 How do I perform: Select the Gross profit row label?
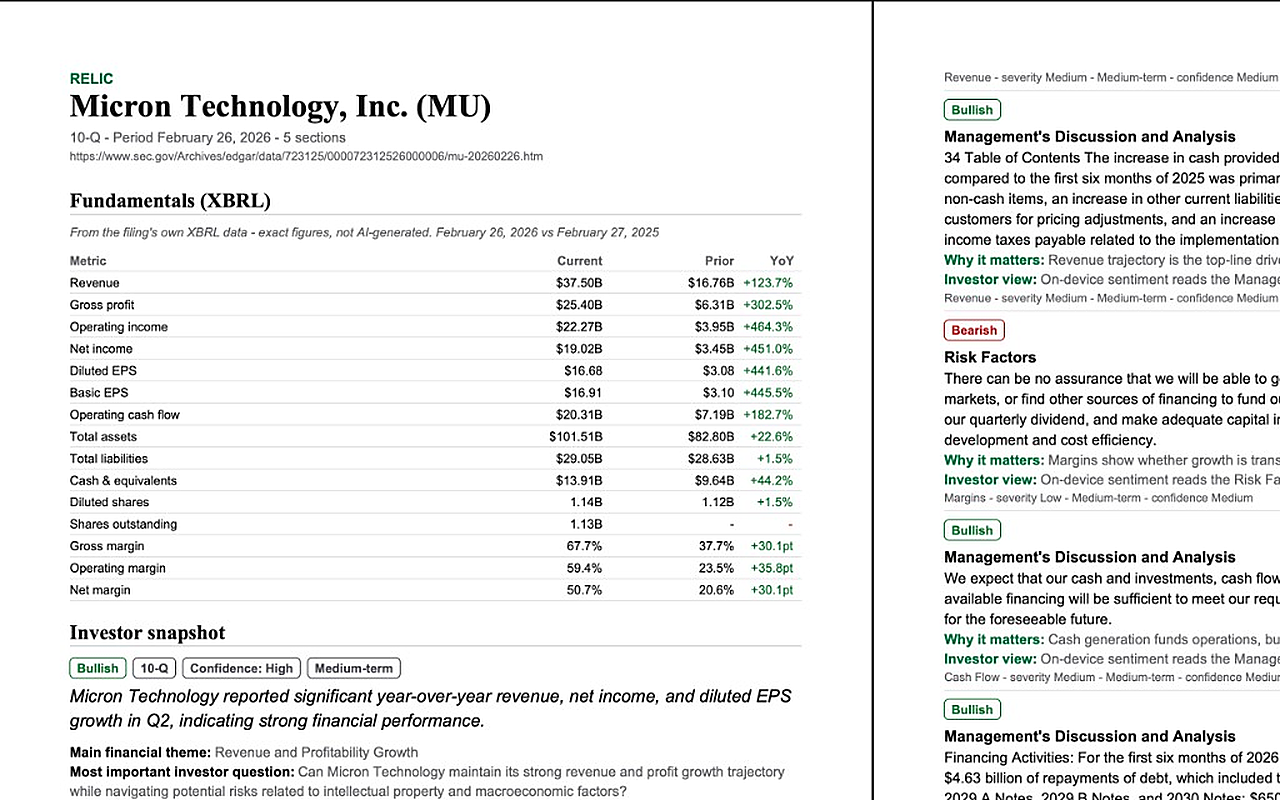(x=102, y=305)
